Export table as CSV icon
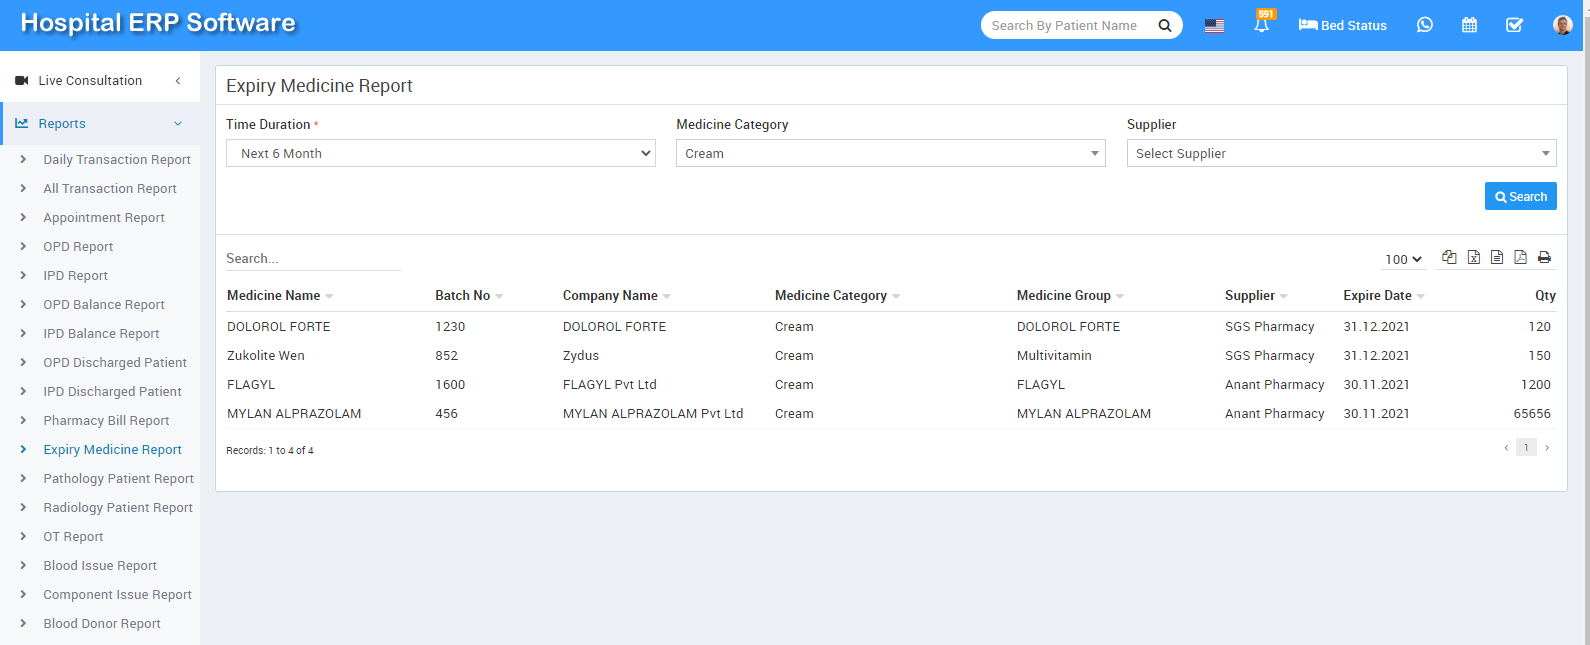The height and width of the screenshot is (645, 1590). tap(1497, 258)
